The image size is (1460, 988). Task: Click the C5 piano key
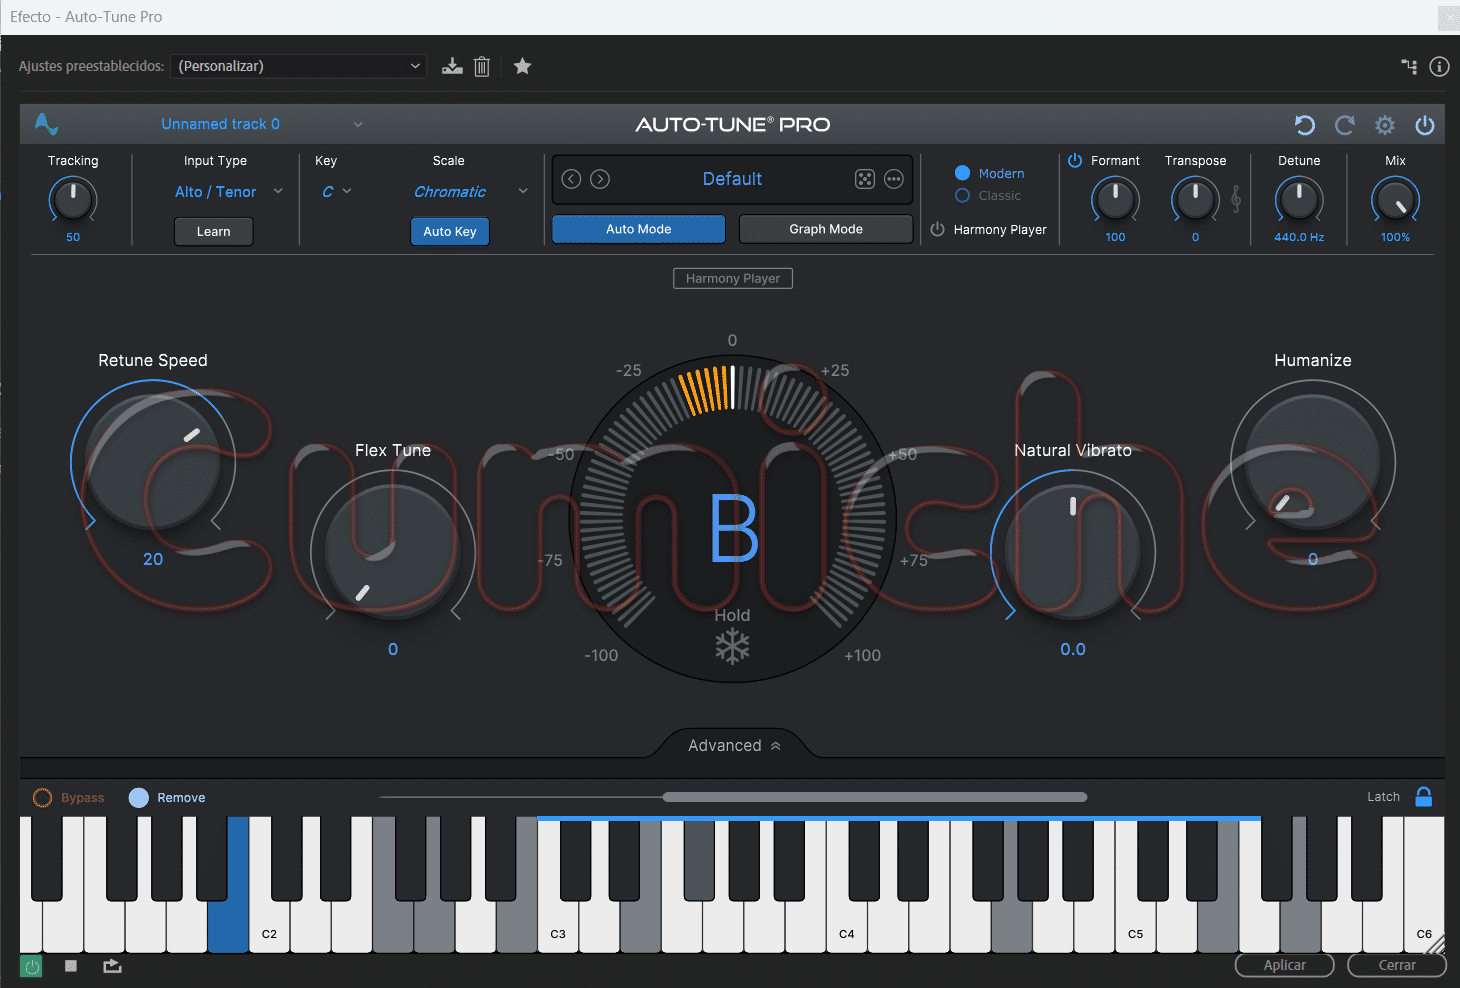[1136, 925]
